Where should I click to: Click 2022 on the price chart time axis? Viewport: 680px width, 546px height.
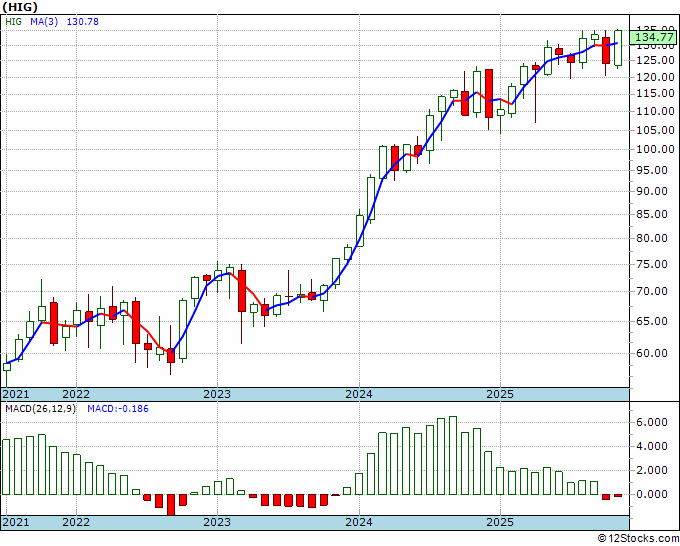click(76, 394)
